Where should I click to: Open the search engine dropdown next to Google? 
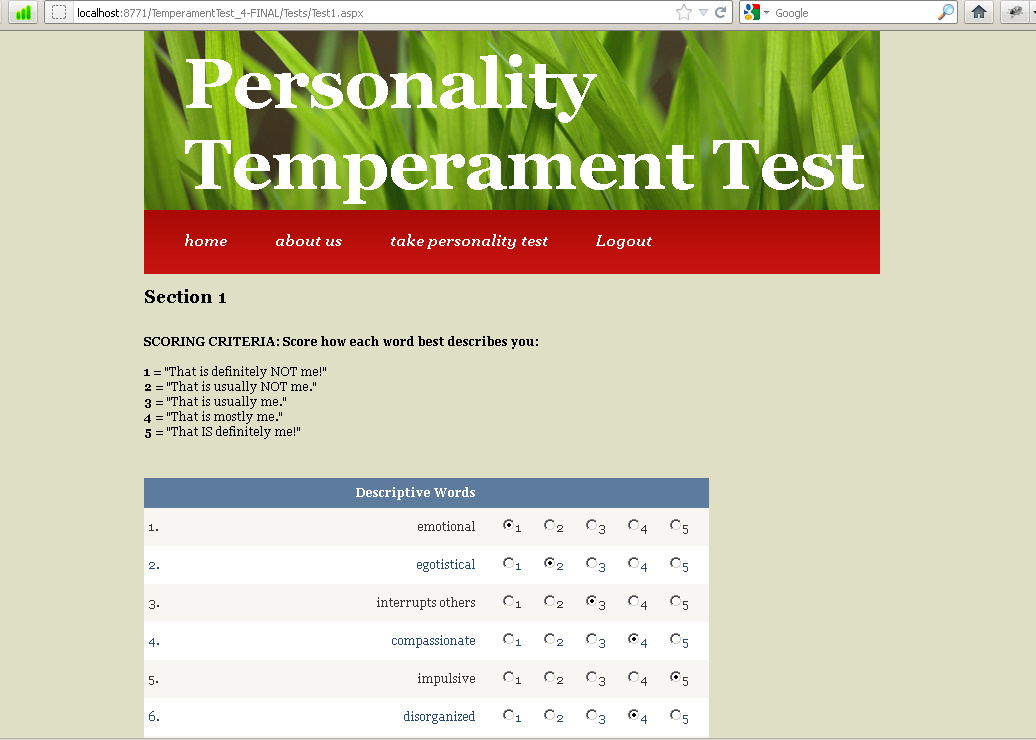pyautogui.click(x=767, y=12)
